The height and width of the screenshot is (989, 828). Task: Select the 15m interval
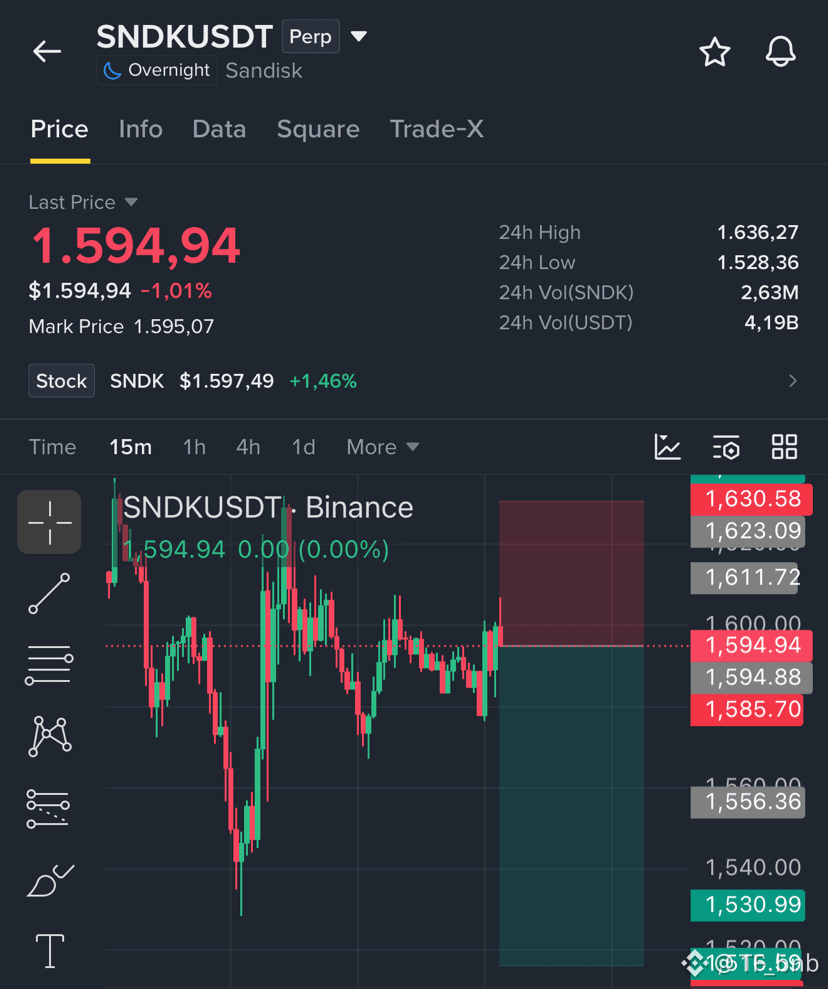131,447
